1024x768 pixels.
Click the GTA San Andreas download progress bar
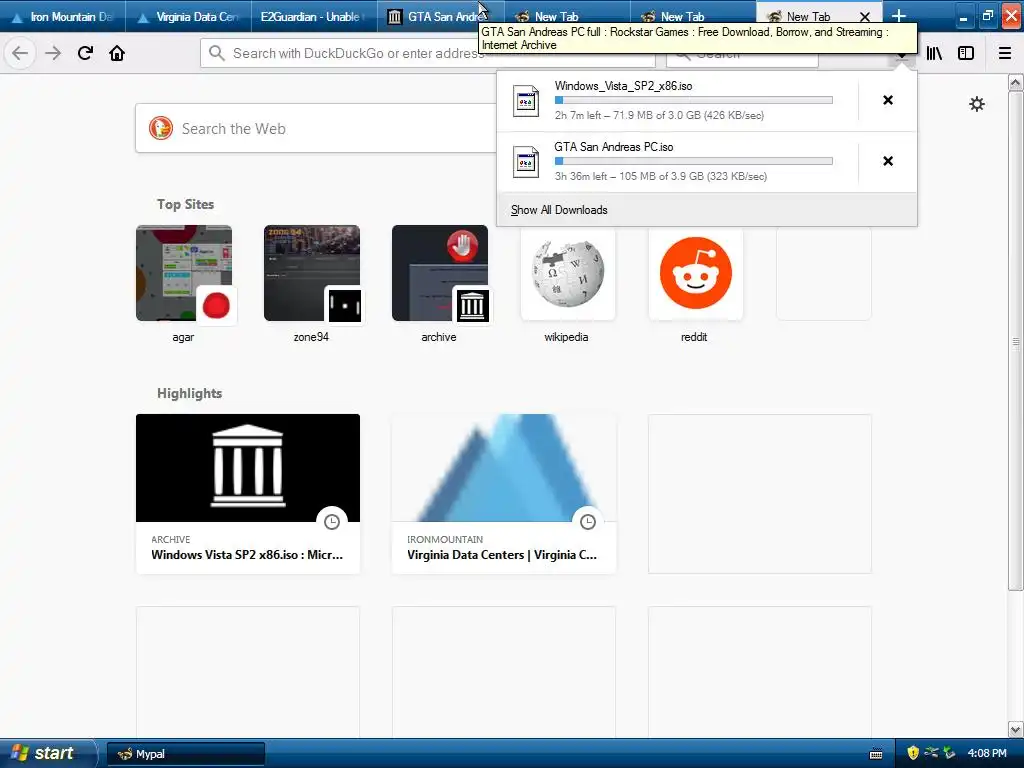point(694,161)
